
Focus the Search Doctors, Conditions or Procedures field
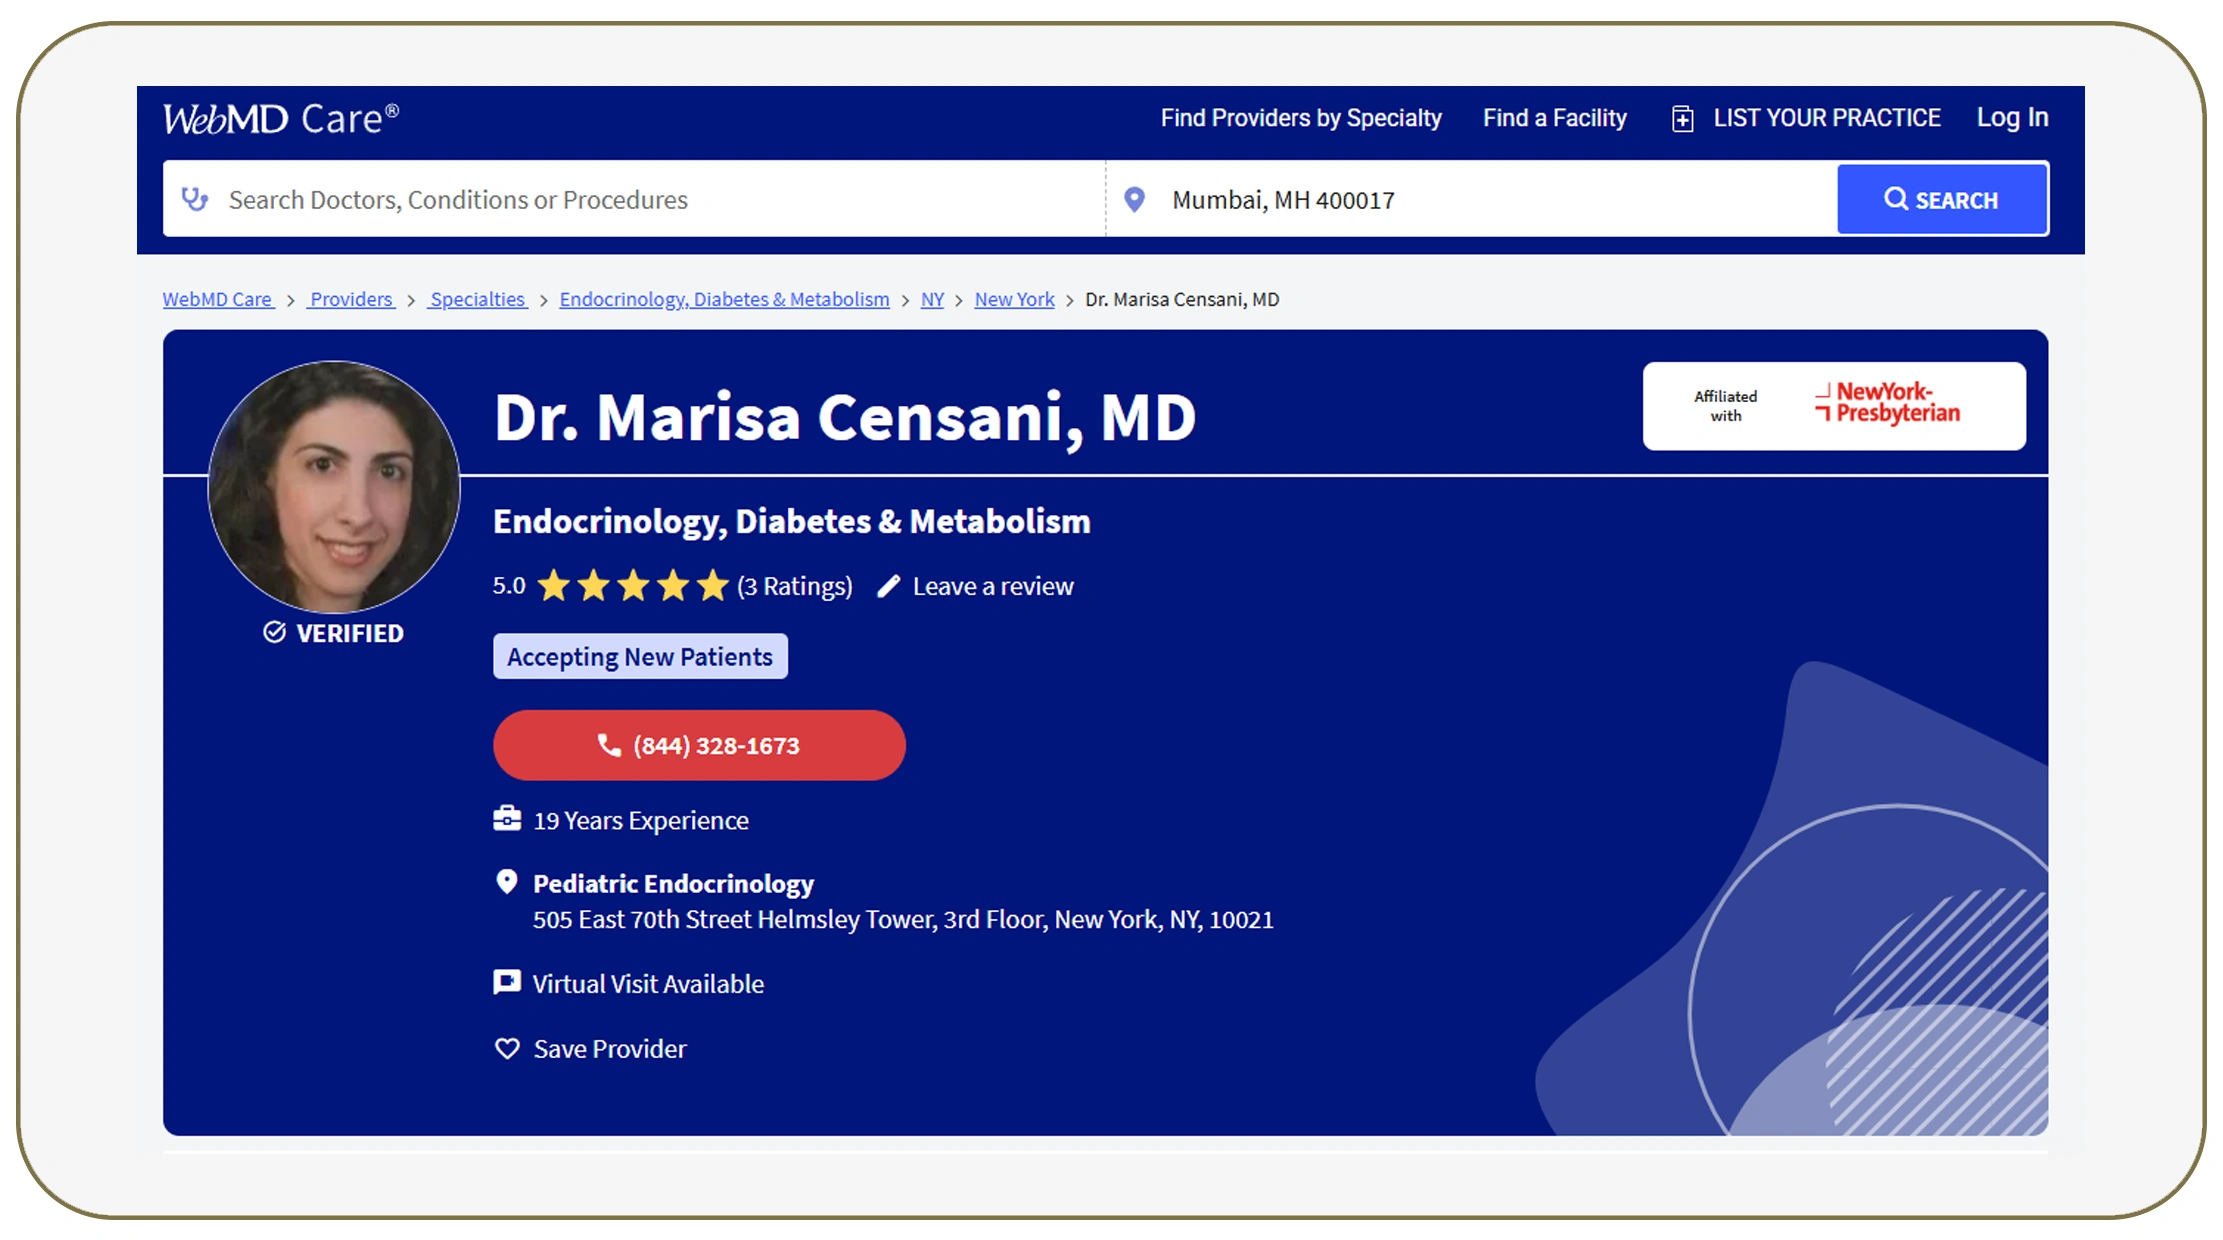tap(634, 199)
